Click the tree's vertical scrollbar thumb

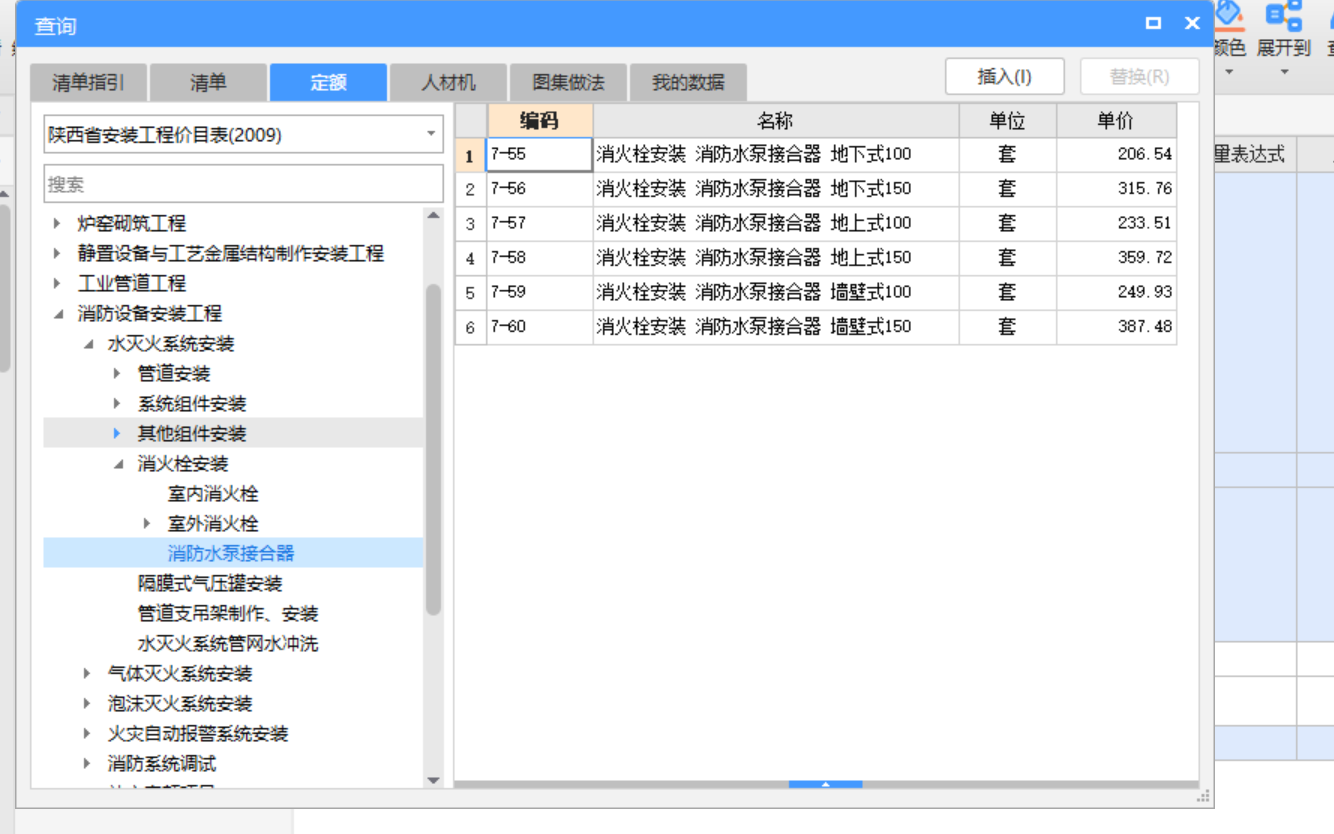(x=433, y=448)
